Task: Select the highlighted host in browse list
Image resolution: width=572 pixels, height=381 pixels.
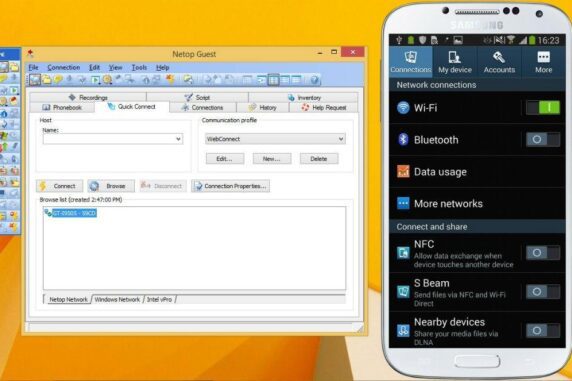Action: [x=74, y=213]
